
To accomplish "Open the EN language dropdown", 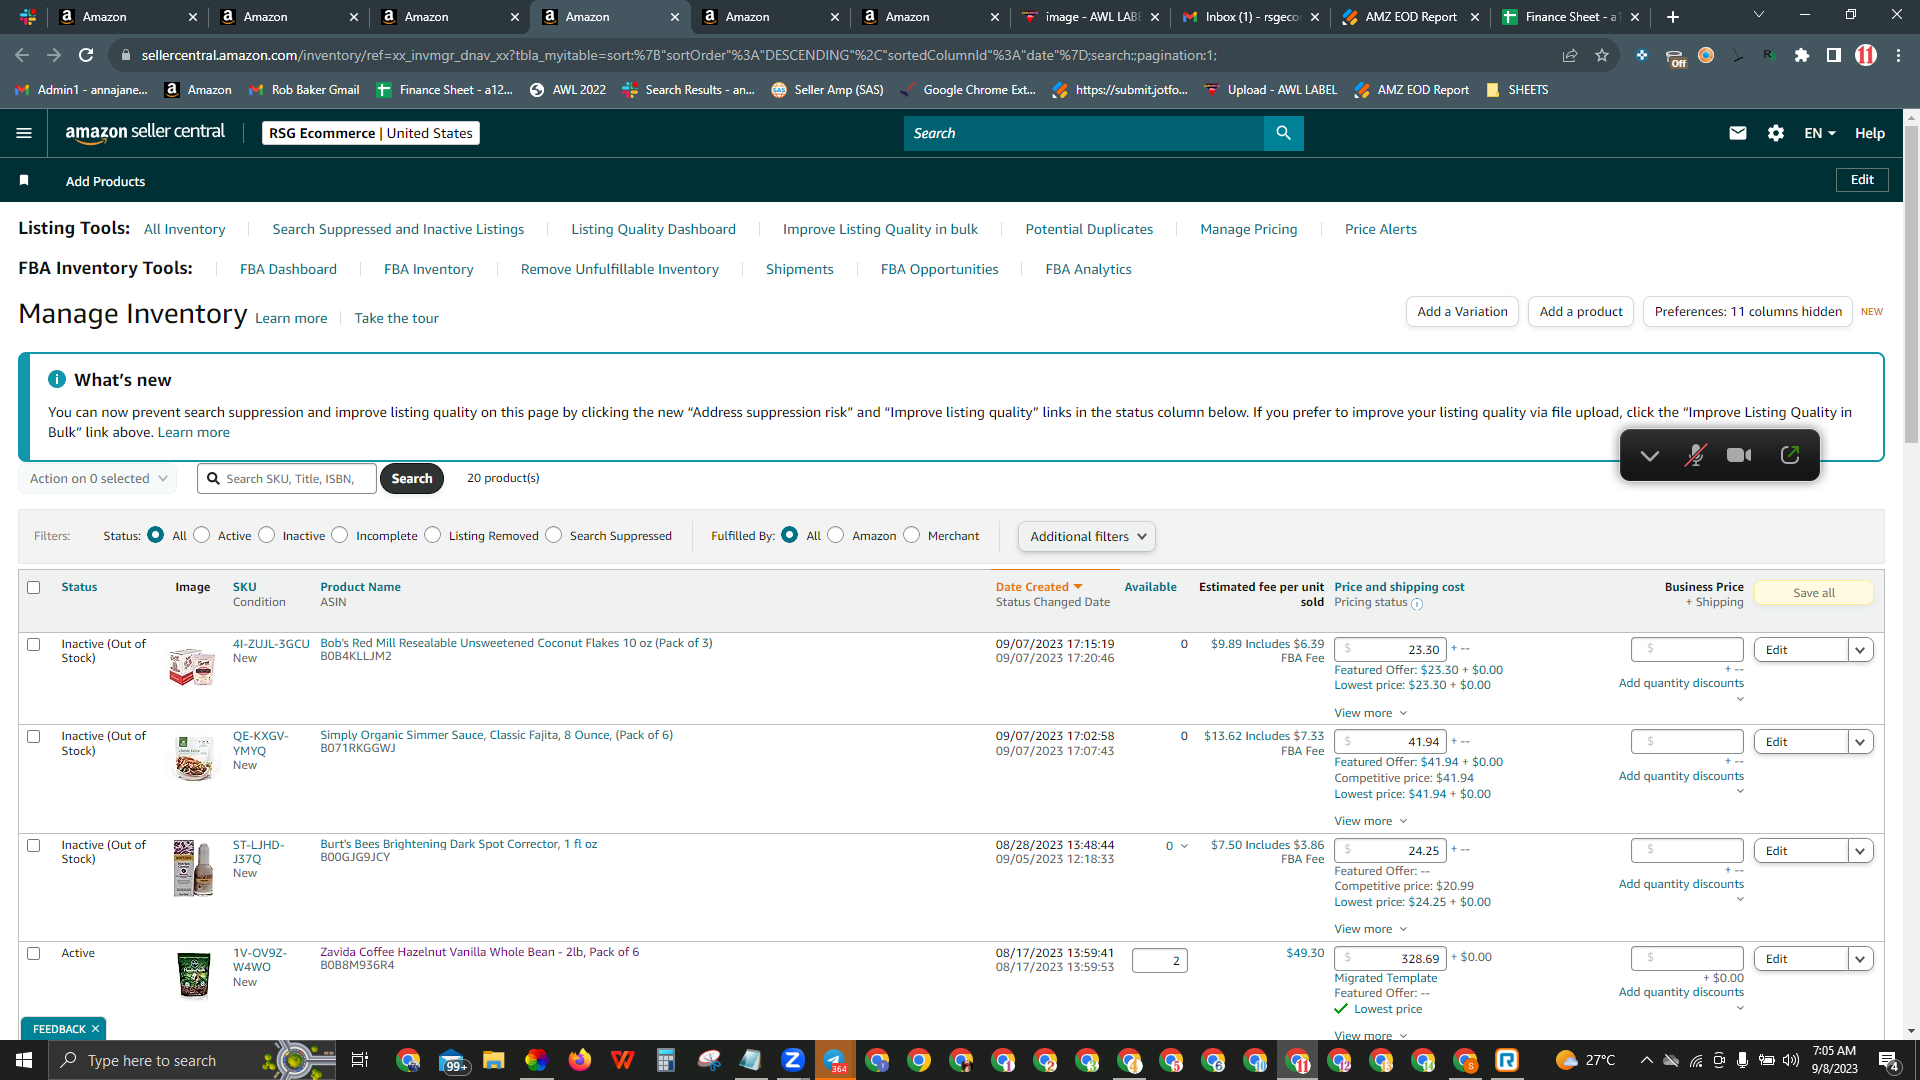I will (1820, 133).
